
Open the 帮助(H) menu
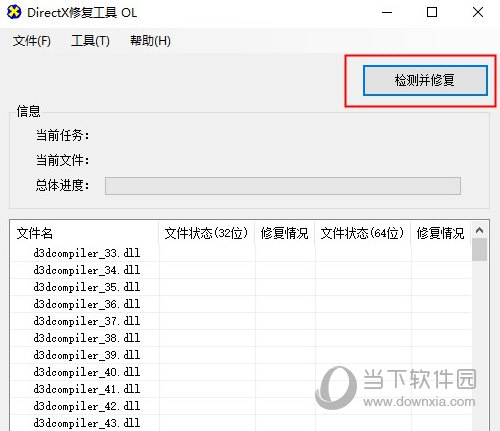pyautogui.click(x=150, y=41)
